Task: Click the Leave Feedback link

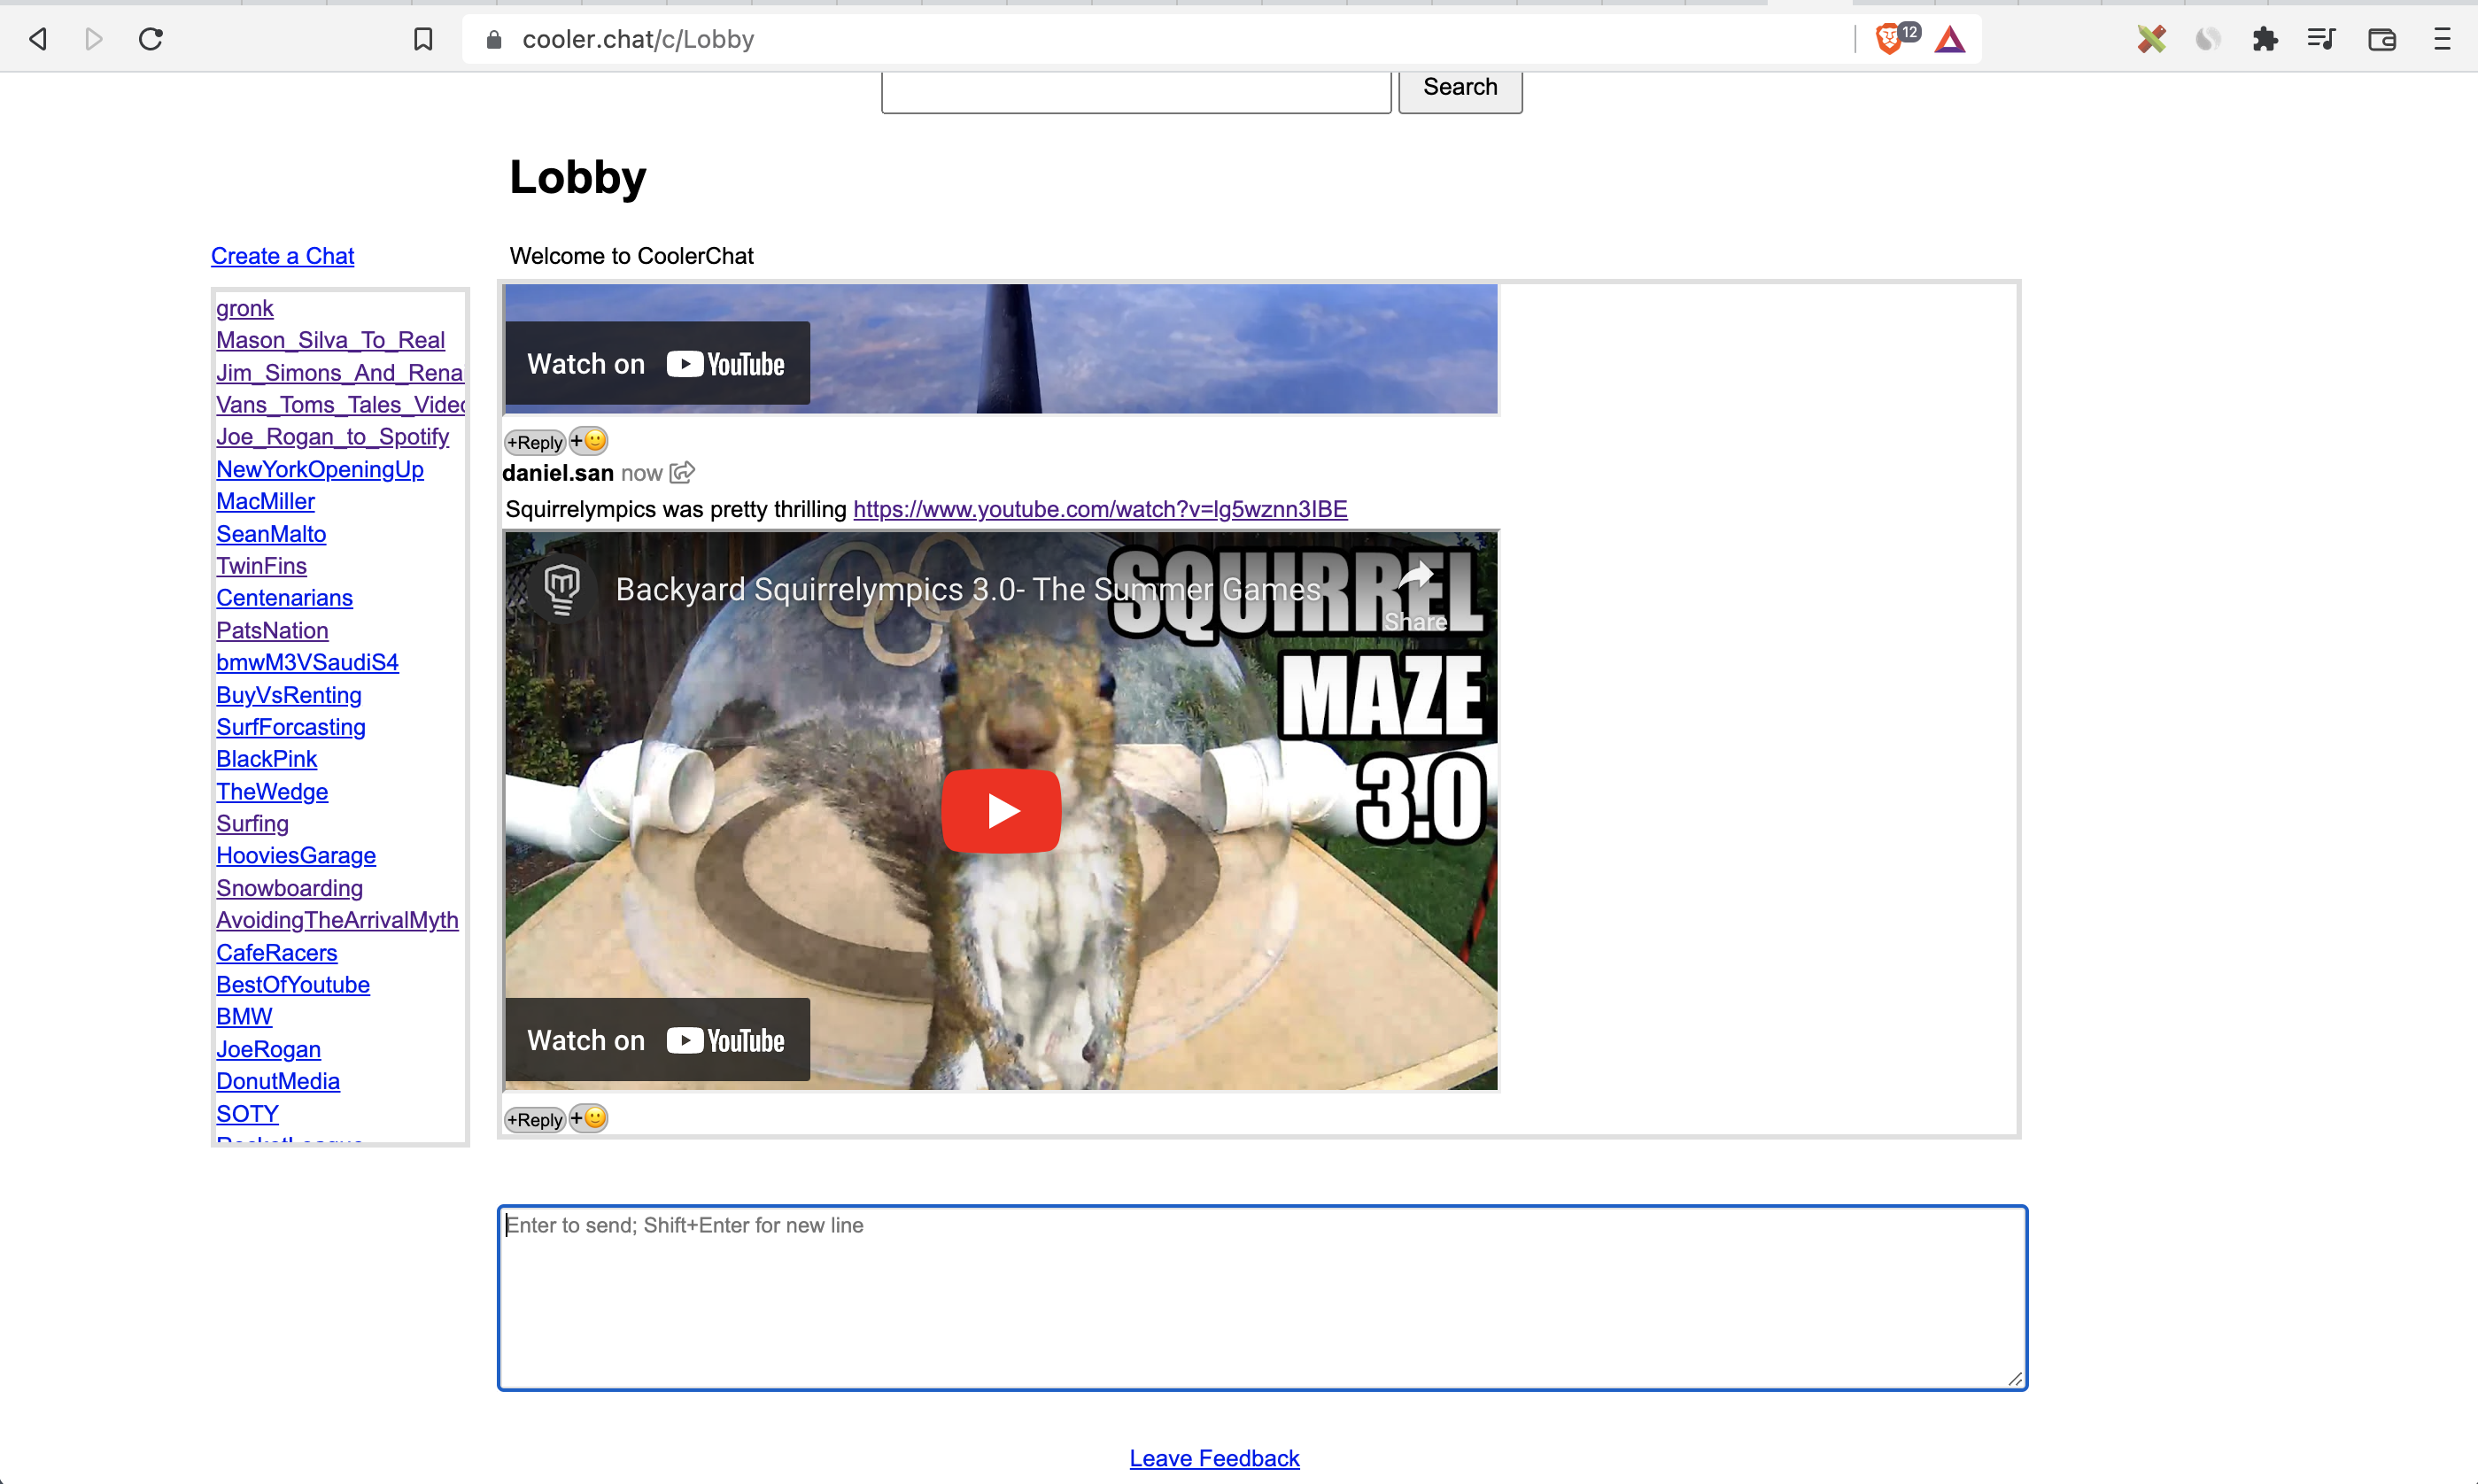Action: 1213,1458
